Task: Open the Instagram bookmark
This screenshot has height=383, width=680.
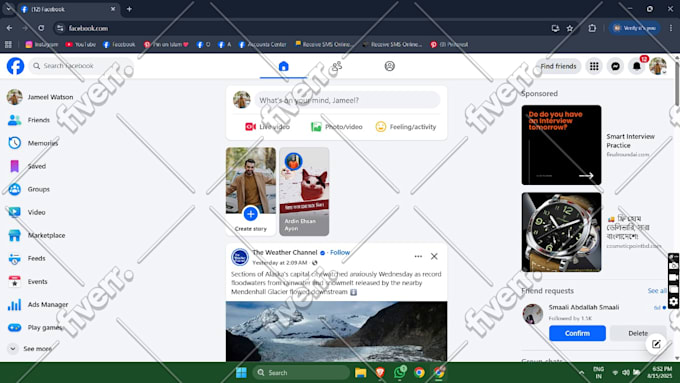Action: 42,44
